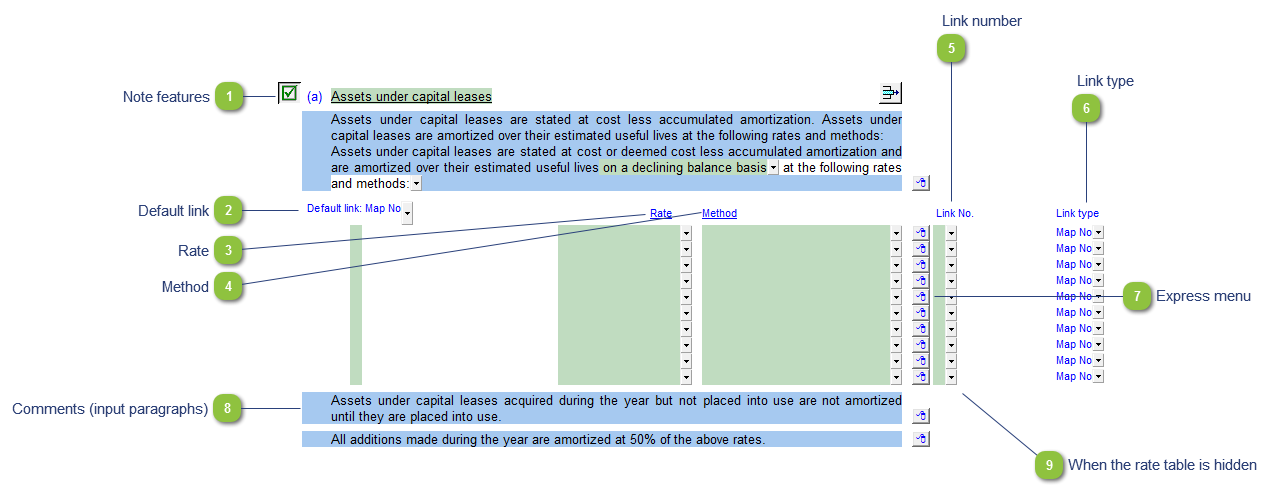
Task: Open dropdown after 'and methods:' text
Action: pyautogui.click(x=416, y=184)
